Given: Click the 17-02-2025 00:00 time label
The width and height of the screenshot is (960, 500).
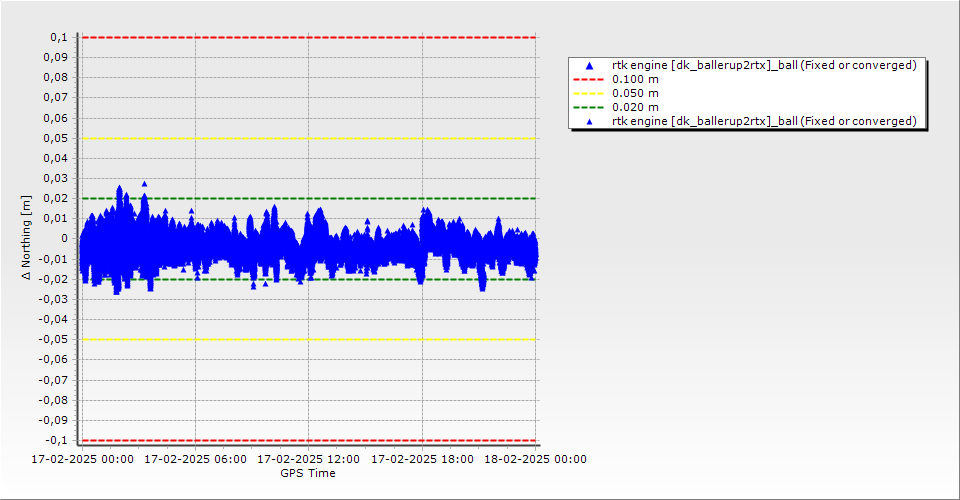Looking at the screenshot, I should [83, 459].
